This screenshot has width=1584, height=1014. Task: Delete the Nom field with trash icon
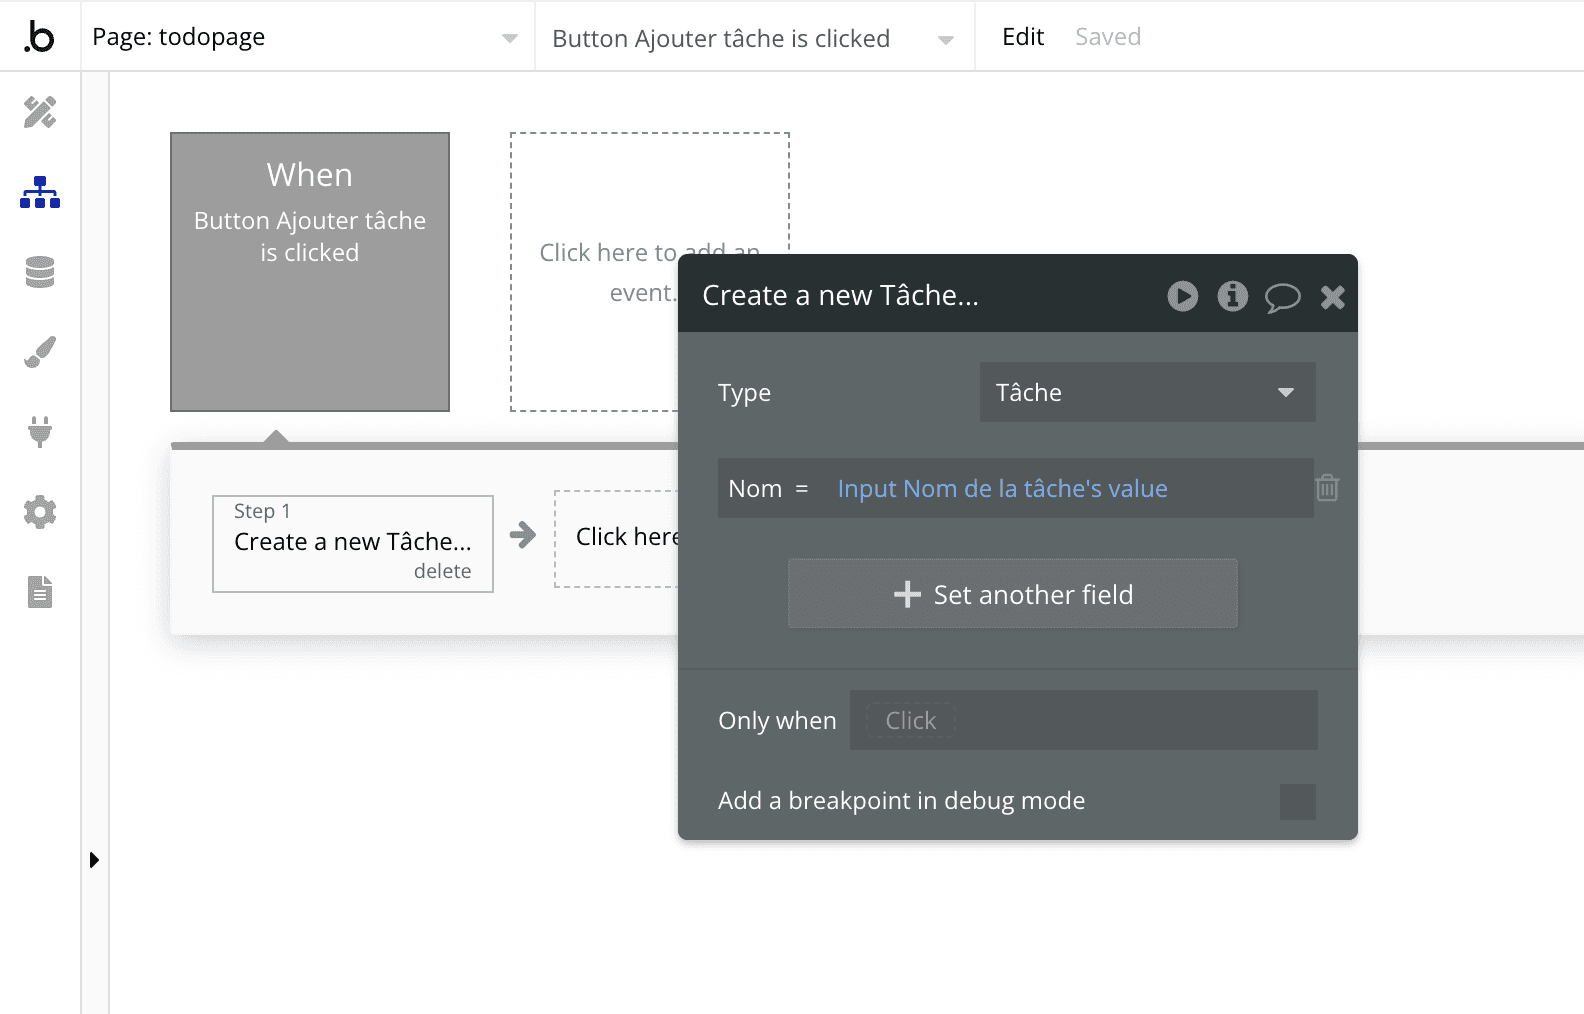click(x=1328, y=488)
